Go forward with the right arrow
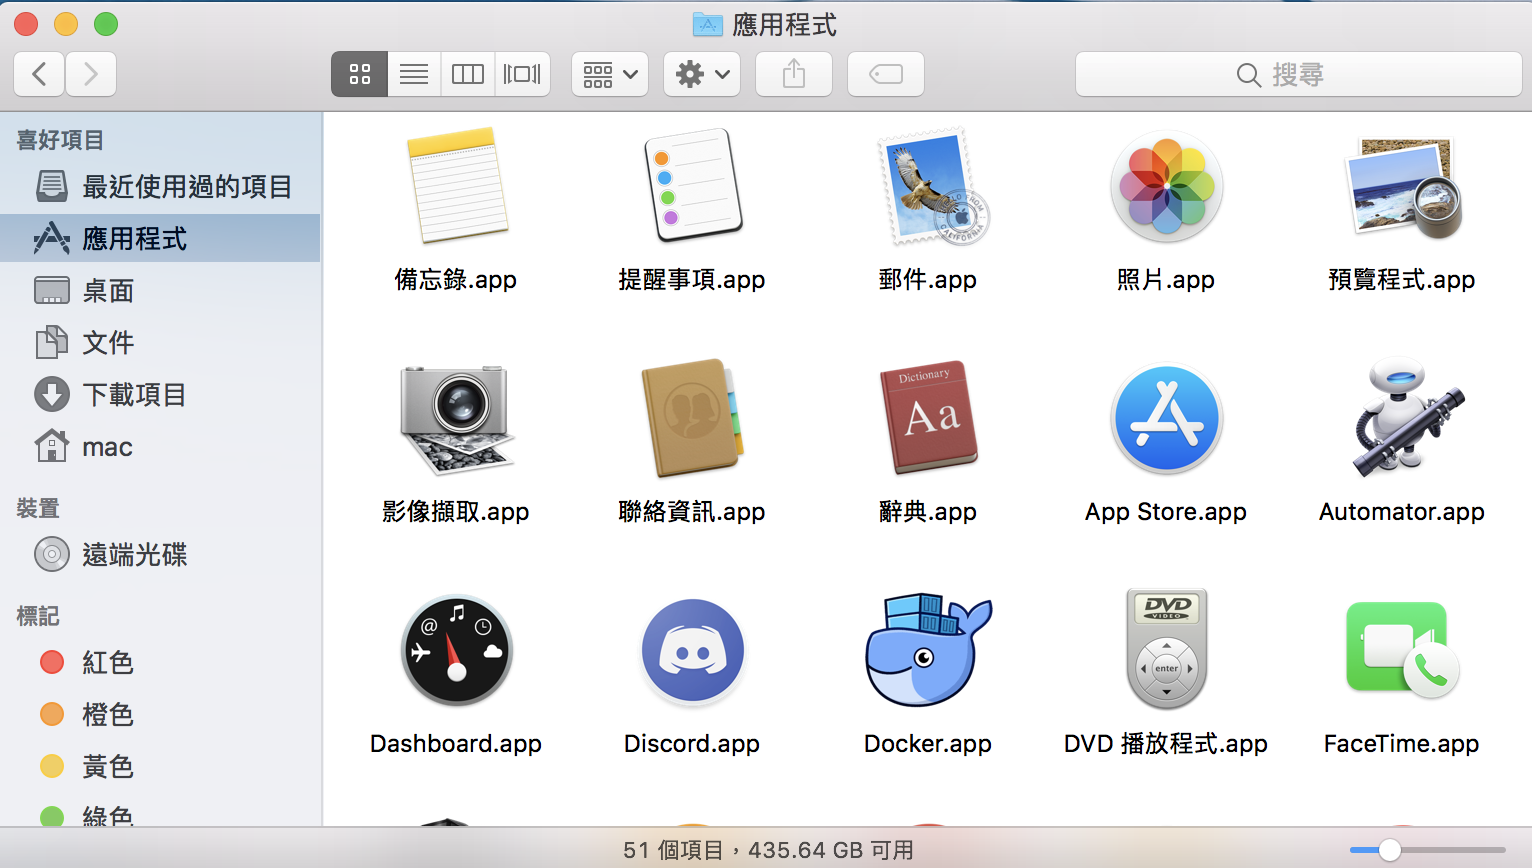Screen dimensions: 1532x868 pyautogui.click(x=91, y=74)
